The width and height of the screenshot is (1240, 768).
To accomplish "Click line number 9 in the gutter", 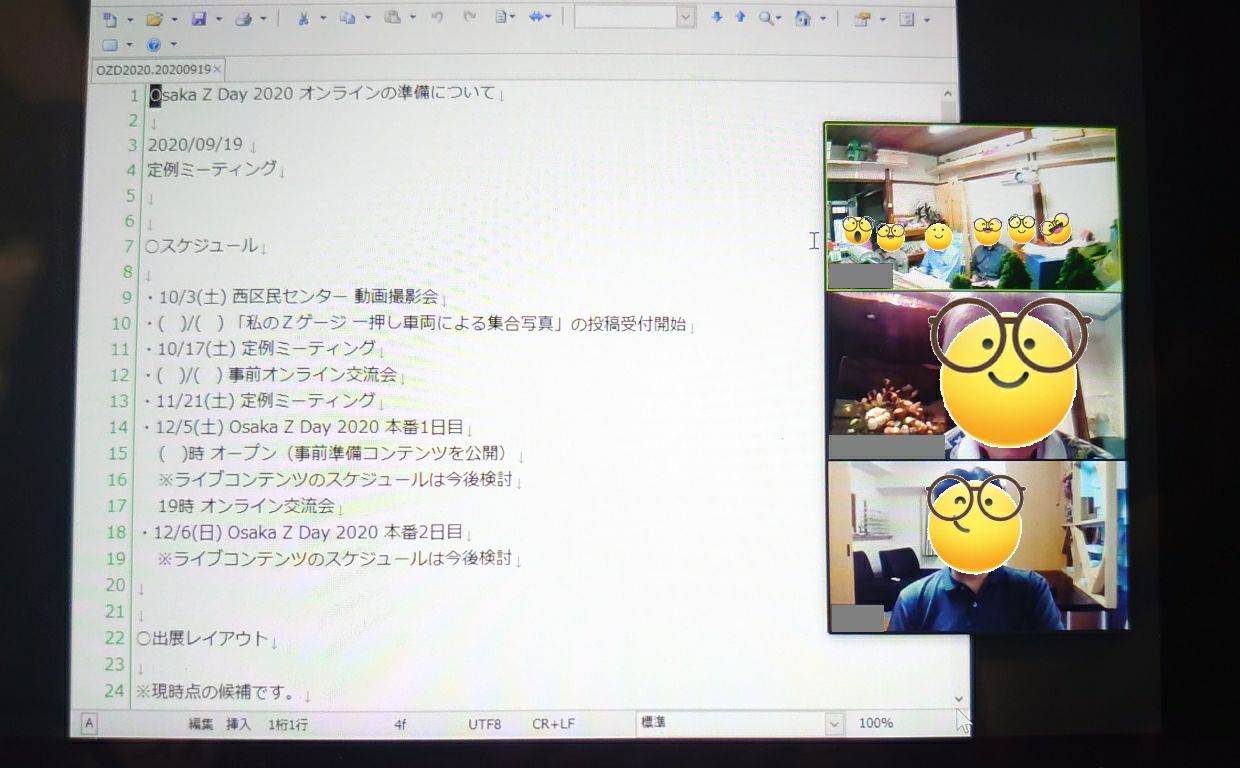I will [126, 297].
